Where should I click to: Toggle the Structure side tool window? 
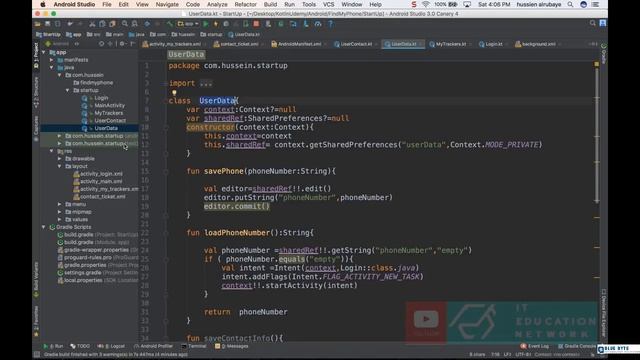tap(36, 92)
